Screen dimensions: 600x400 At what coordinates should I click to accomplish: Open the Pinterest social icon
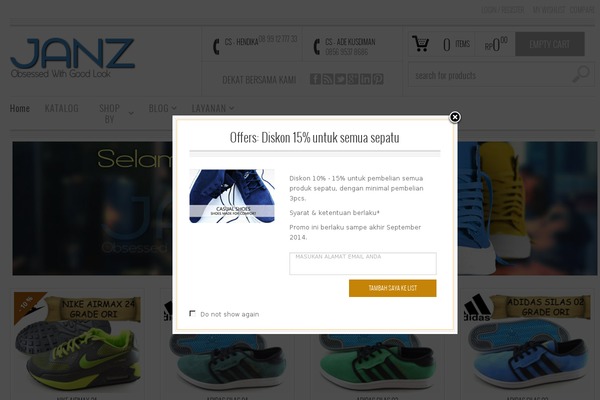point(378,79)
